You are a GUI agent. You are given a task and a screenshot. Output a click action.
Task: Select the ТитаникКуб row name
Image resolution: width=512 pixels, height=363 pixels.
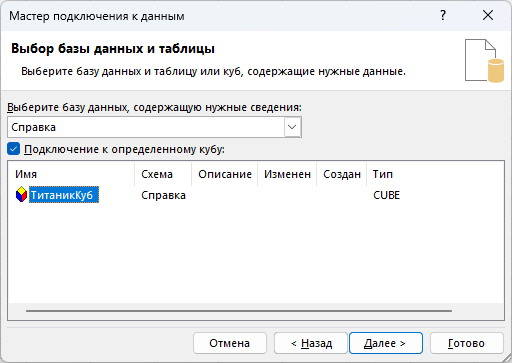pos(64,195)
